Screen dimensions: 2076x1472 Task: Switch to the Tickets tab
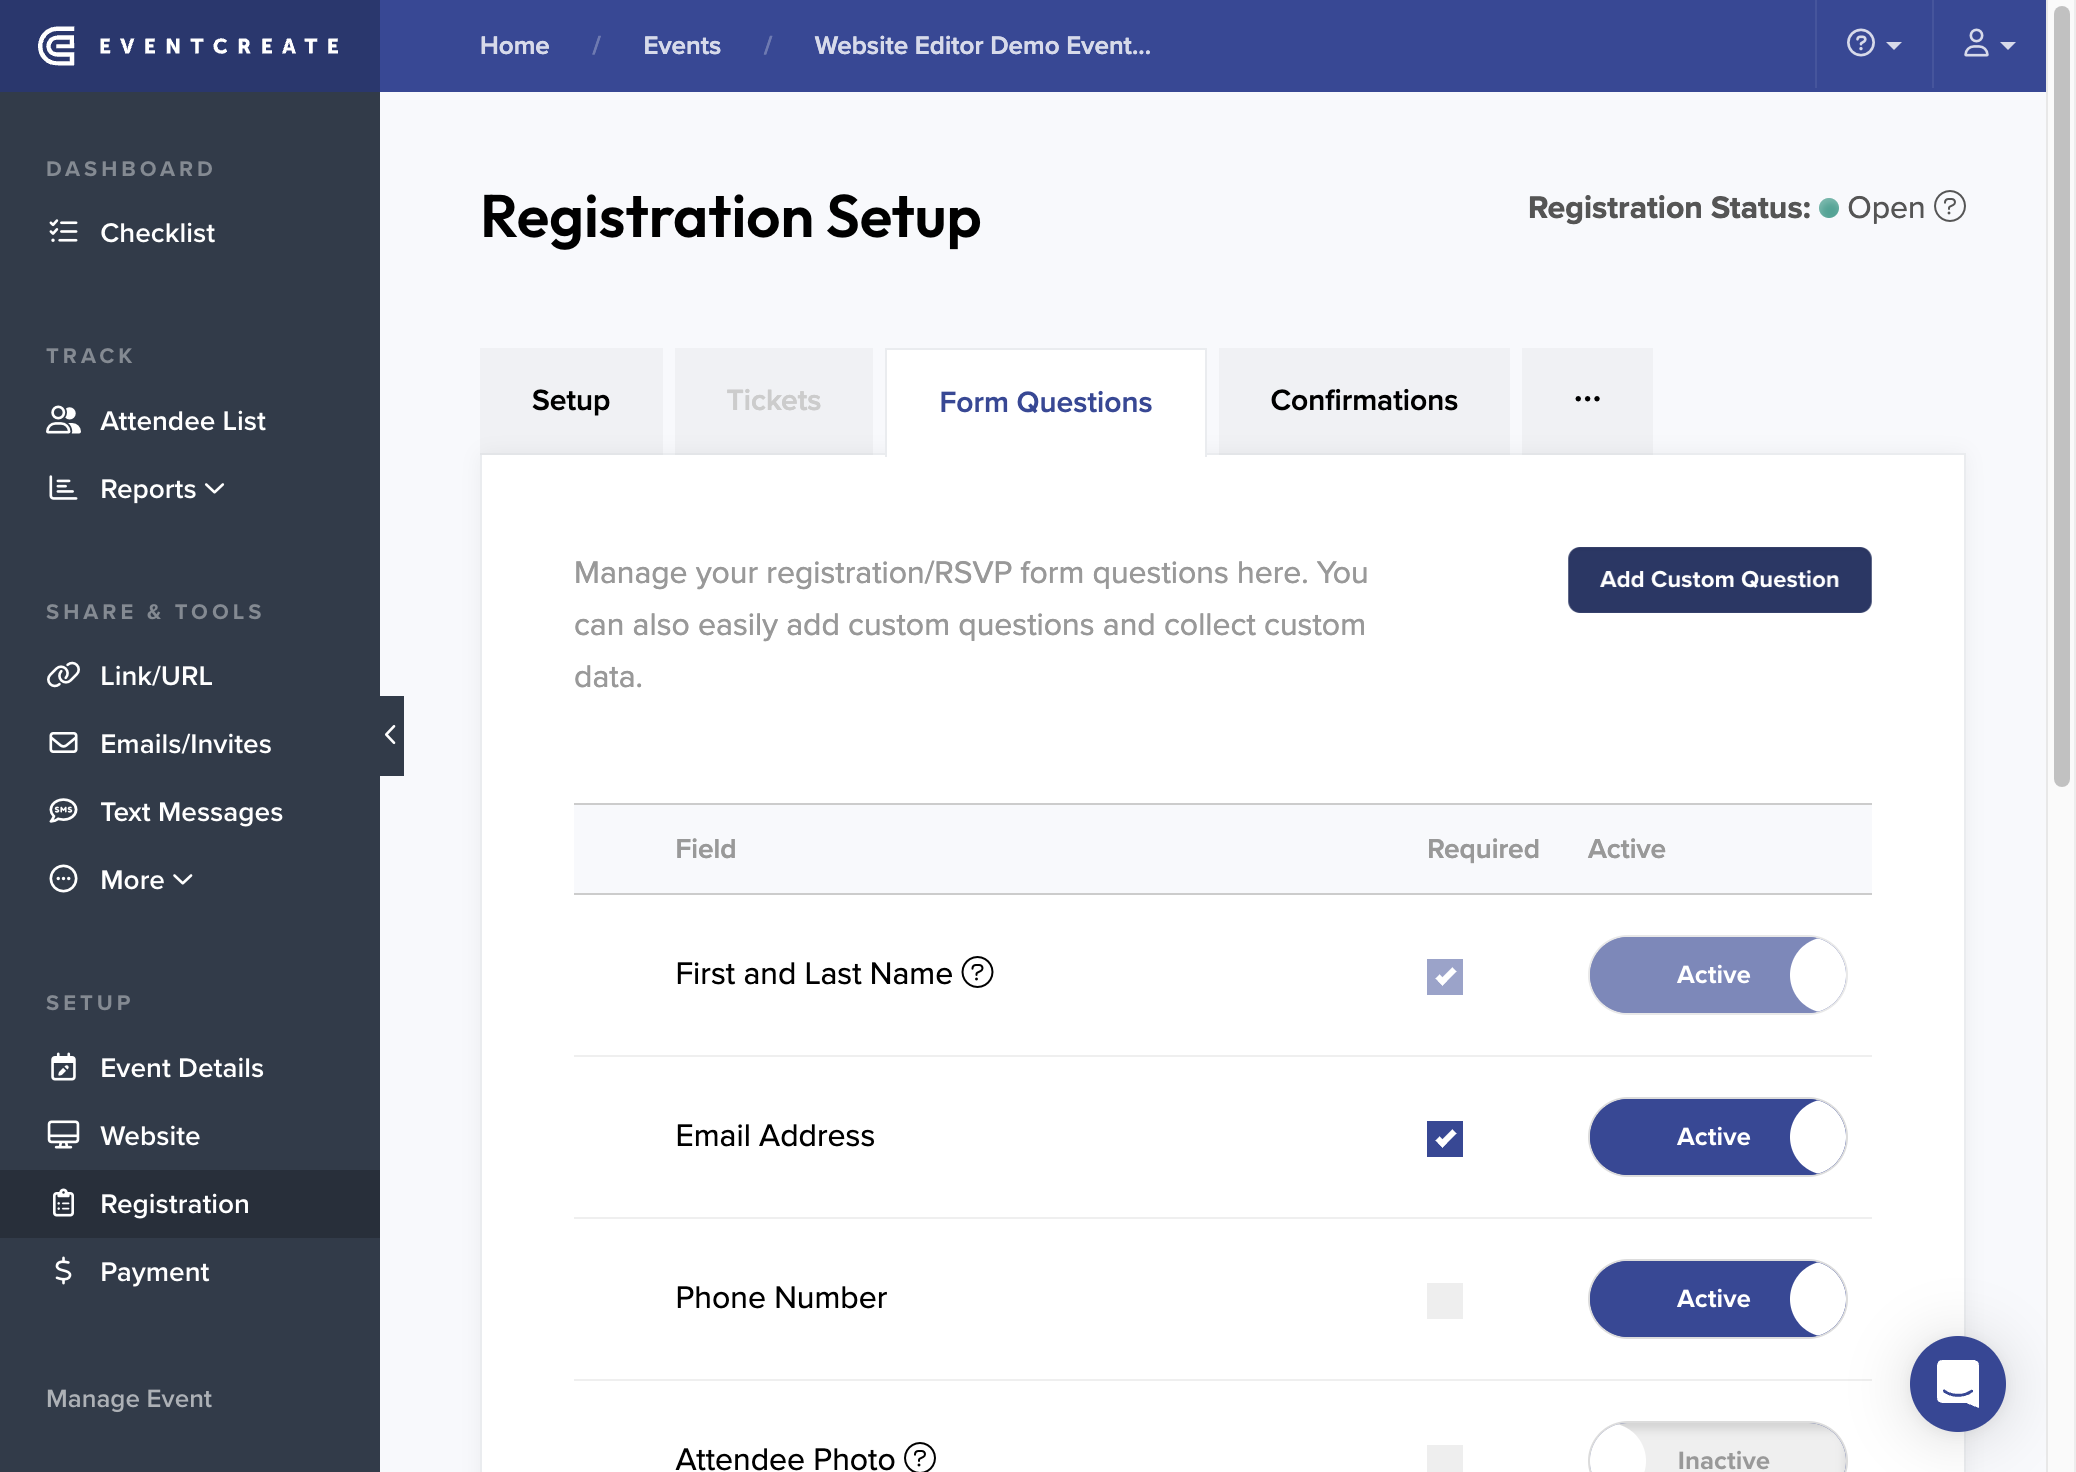point(774,401)
